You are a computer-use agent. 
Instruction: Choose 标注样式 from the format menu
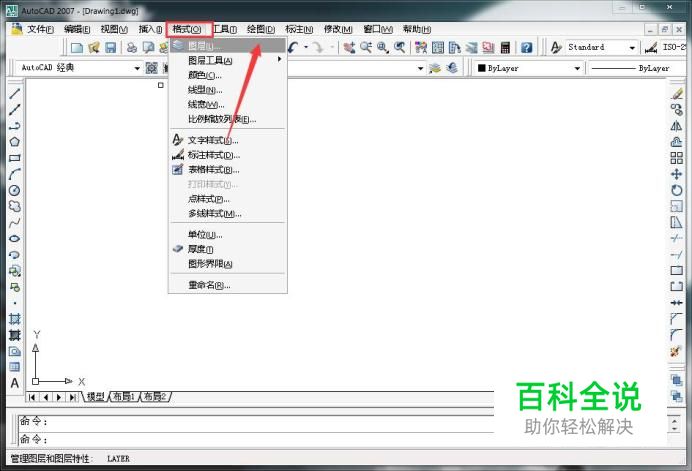pos(228,155)
